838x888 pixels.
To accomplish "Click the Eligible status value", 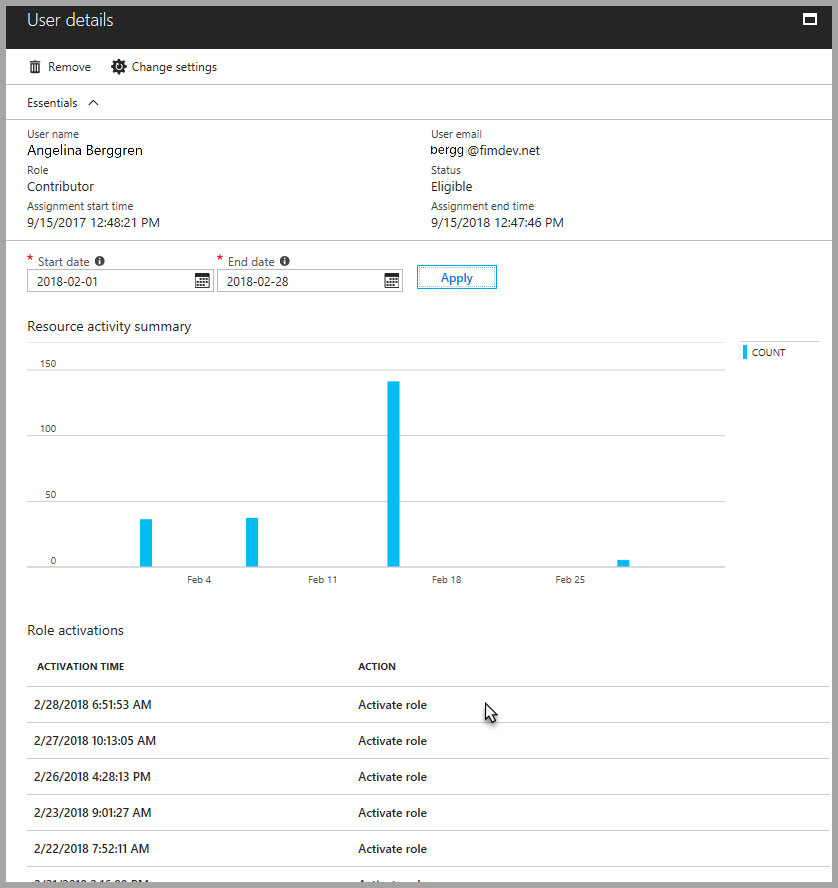I will [x=451, y=186].
